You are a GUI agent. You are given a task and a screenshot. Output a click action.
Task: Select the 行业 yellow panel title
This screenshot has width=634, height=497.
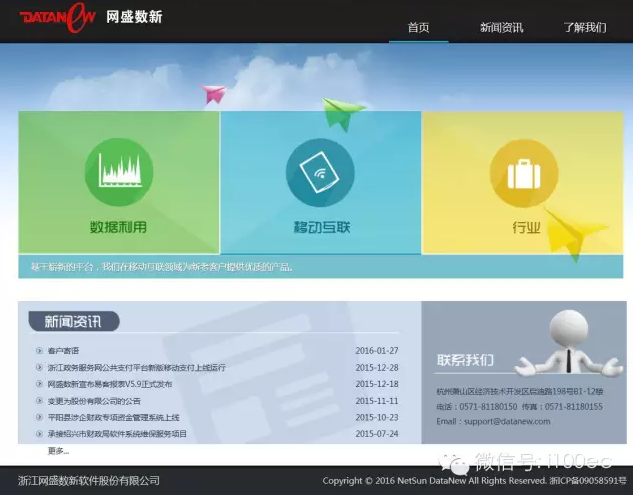526,227
